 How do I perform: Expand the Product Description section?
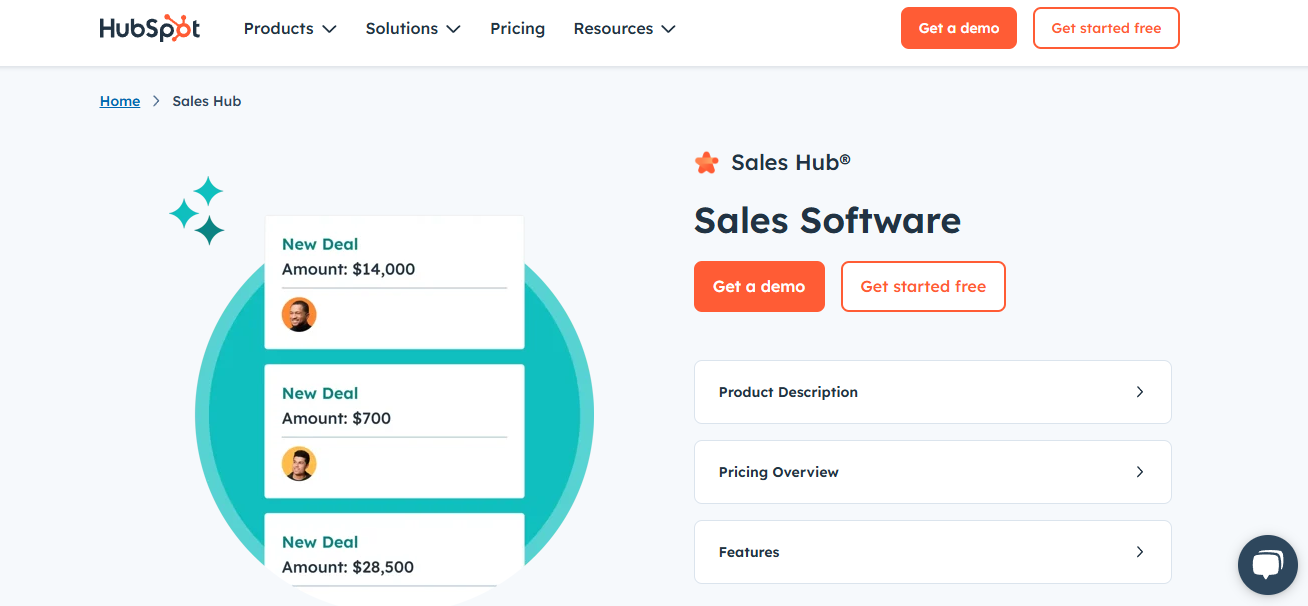tap(932, 392)
